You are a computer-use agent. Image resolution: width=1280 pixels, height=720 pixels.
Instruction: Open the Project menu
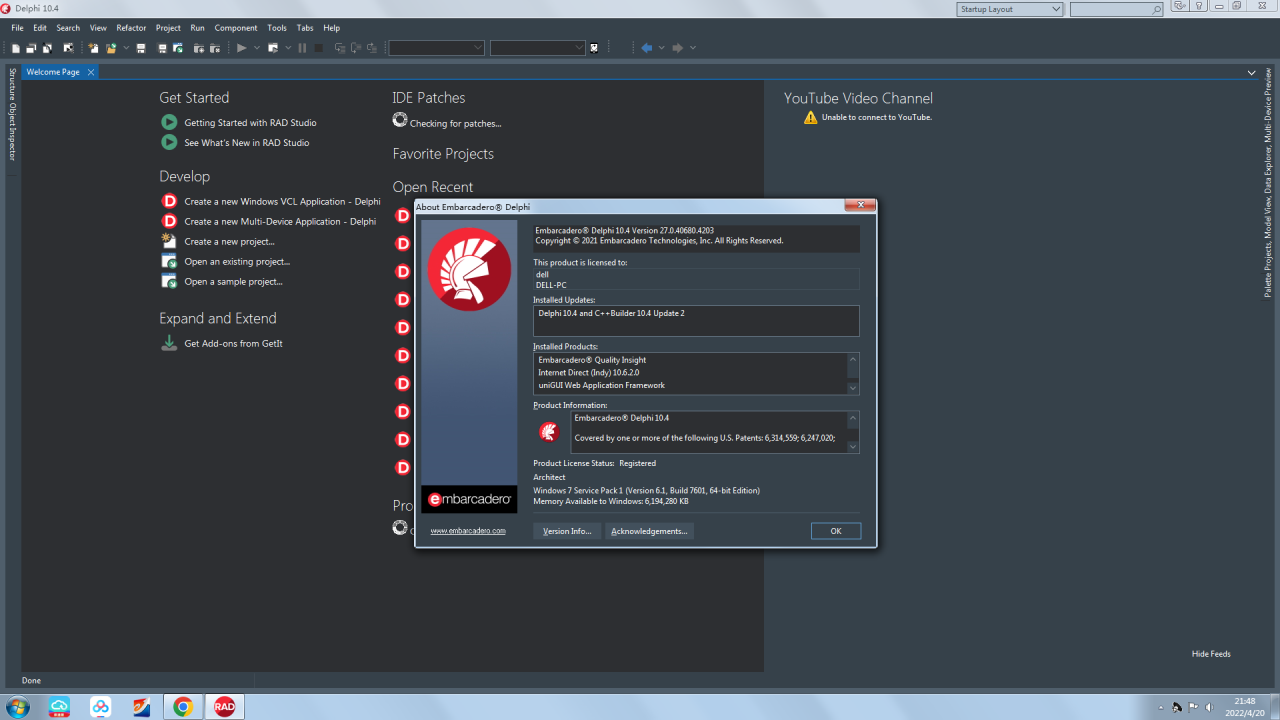click(x=168, y=28)
